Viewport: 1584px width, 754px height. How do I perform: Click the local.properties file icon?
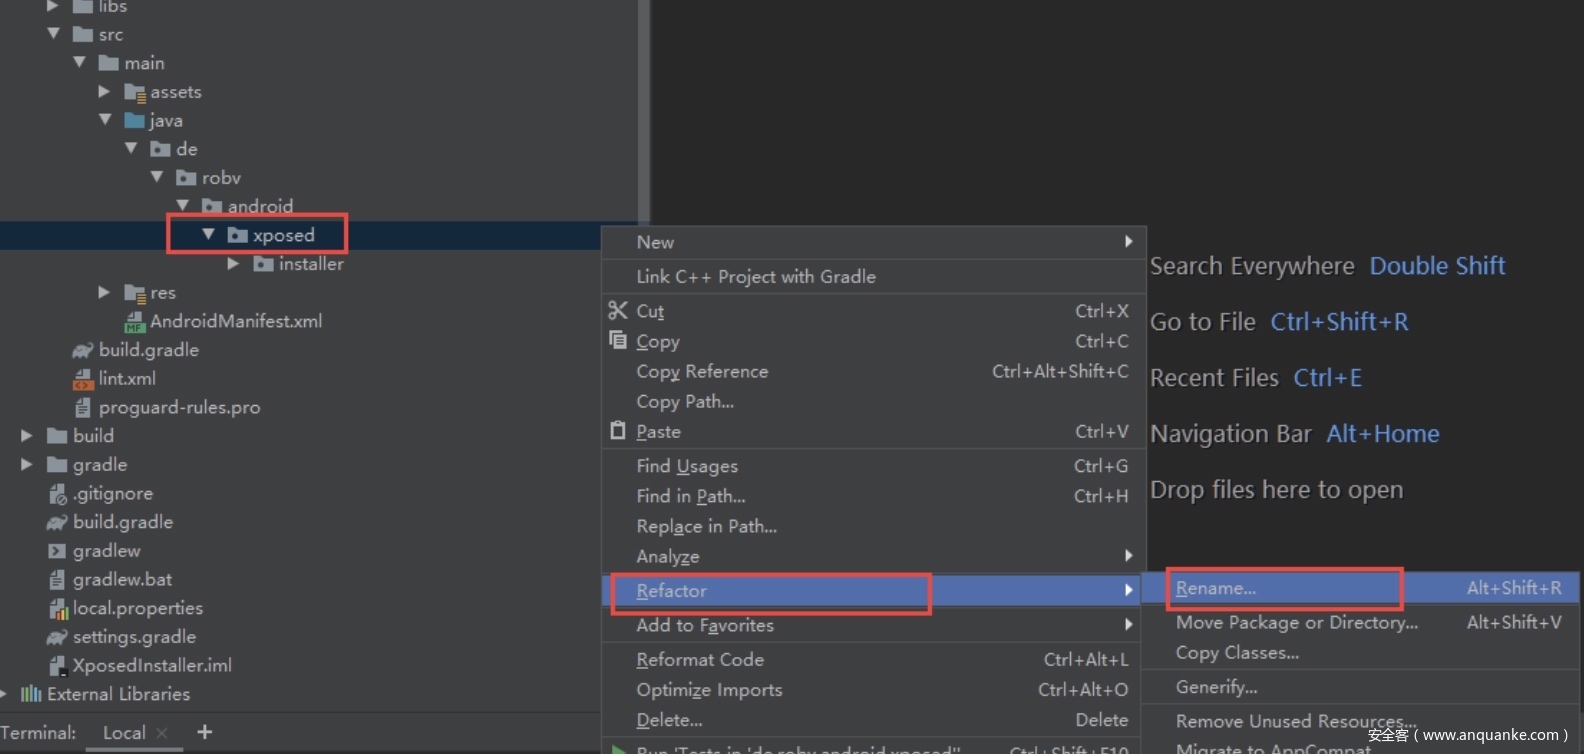[58, 608]
